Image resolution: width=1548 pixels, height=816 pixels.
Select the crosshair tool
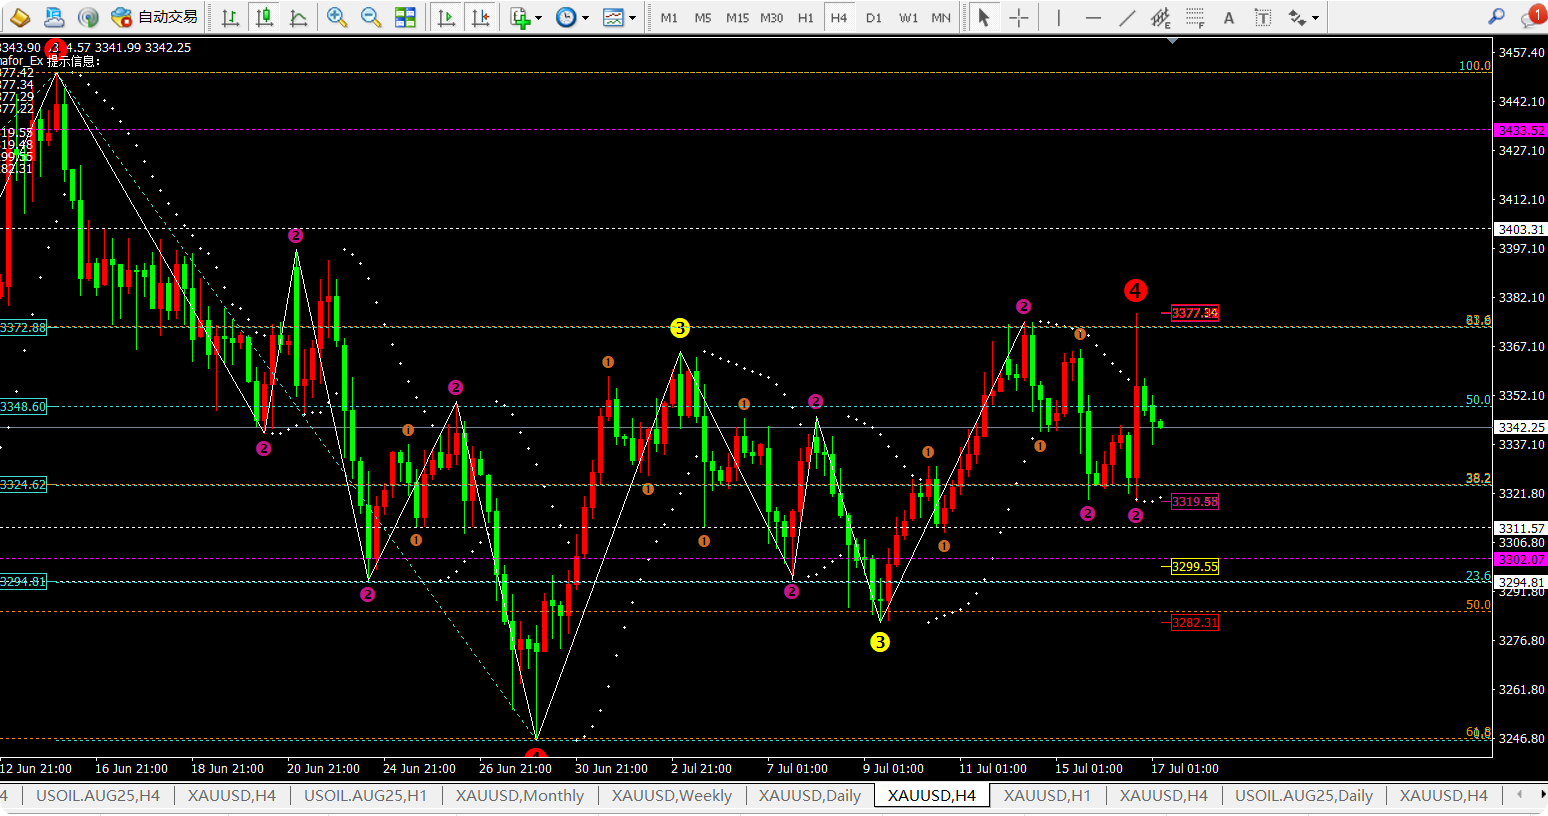[x=1018, y=17]
